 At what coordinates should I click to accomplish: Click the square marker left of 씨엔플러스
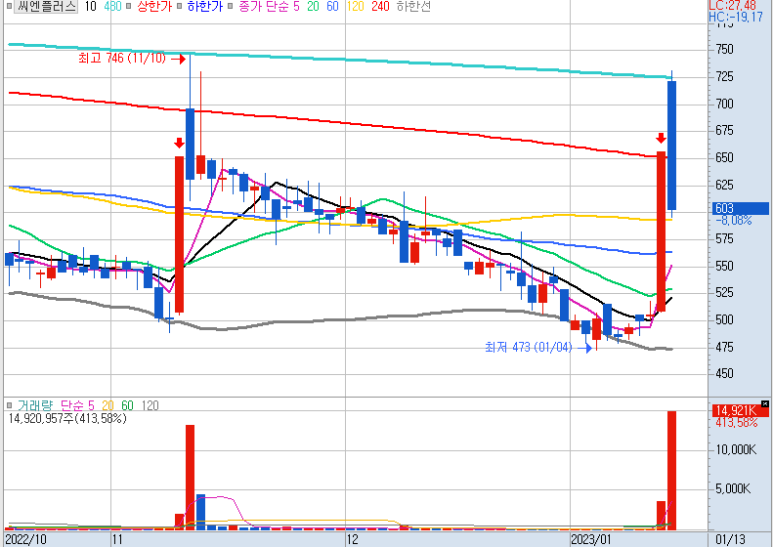pyautogui.click(x=8, y=6)
